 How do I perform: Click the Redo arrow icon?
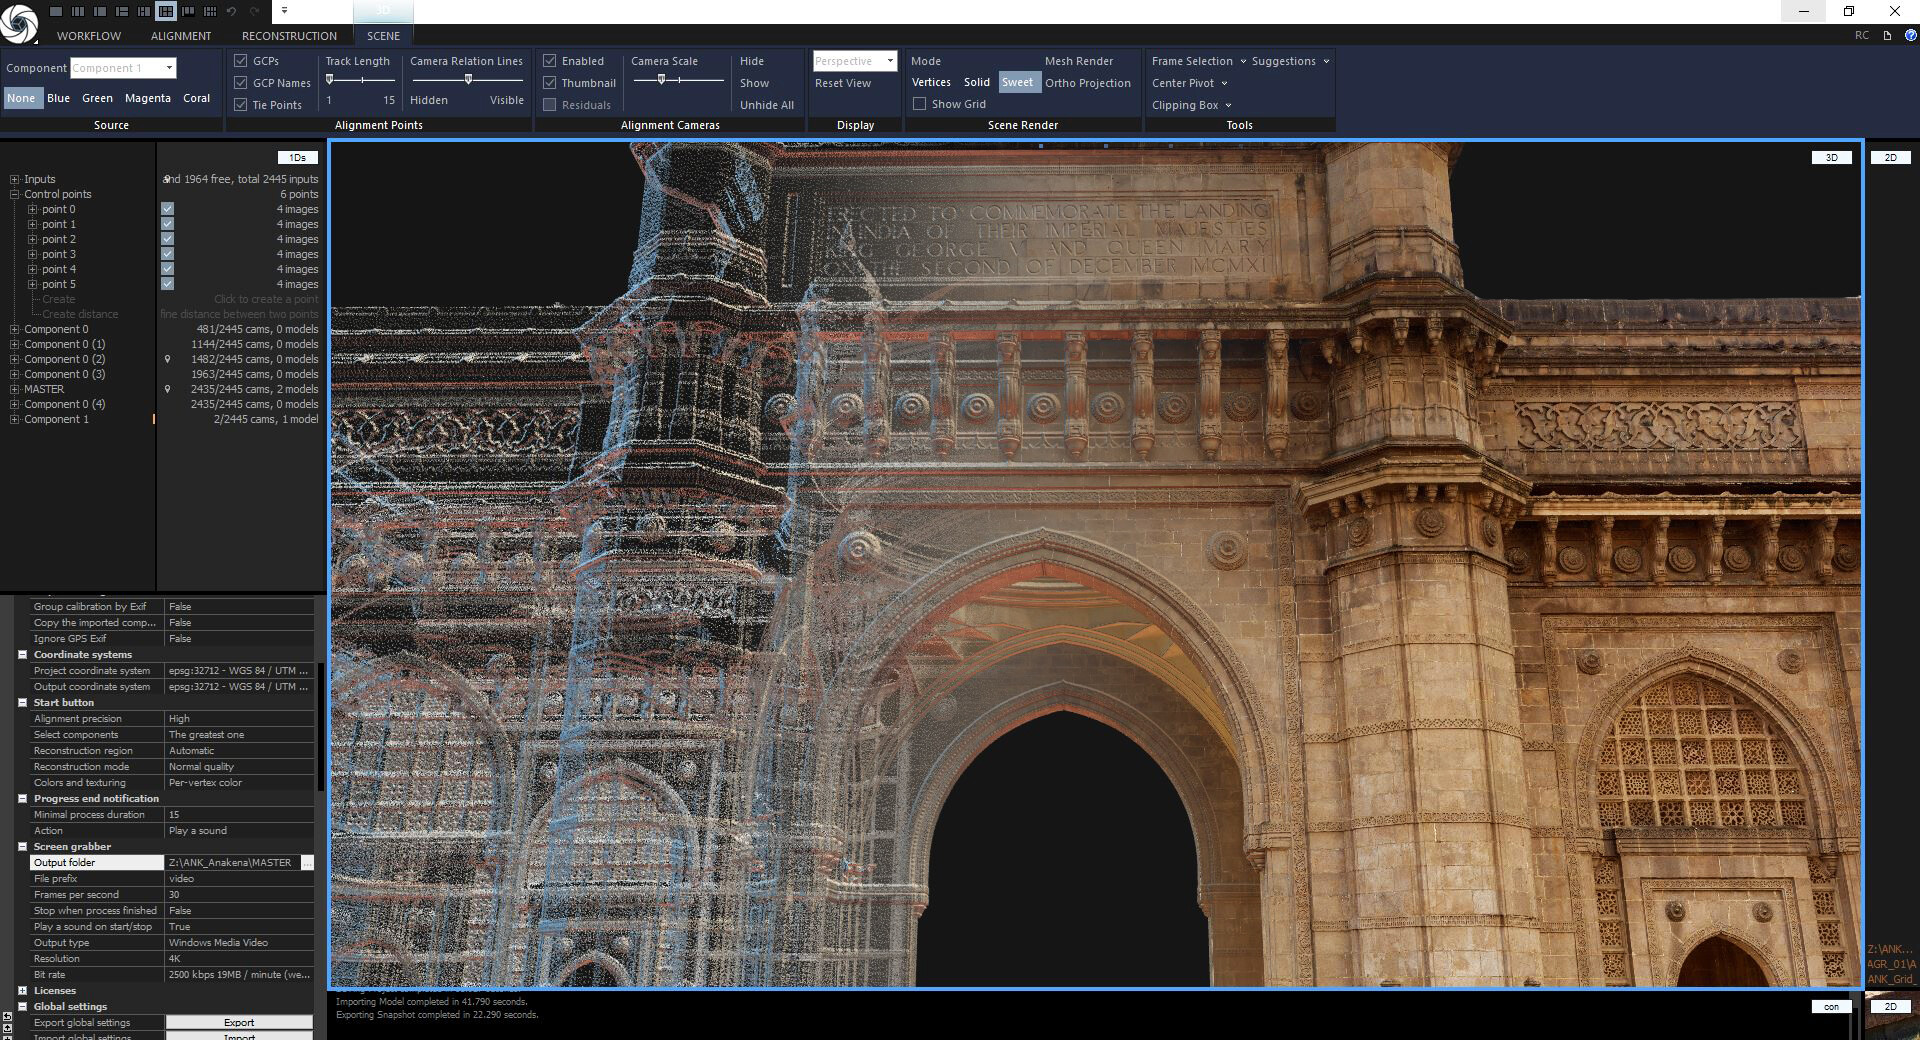coord(255,11)
